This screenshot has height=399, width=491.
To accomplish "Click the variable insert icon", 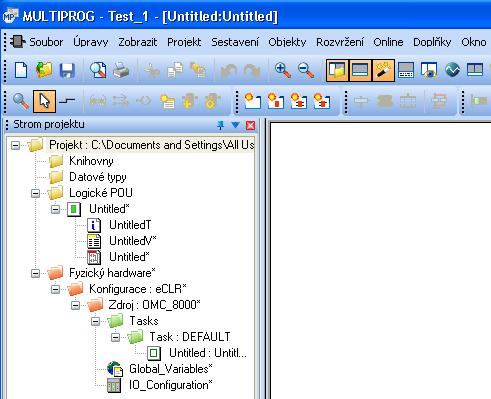I will [x=98, y=101].
